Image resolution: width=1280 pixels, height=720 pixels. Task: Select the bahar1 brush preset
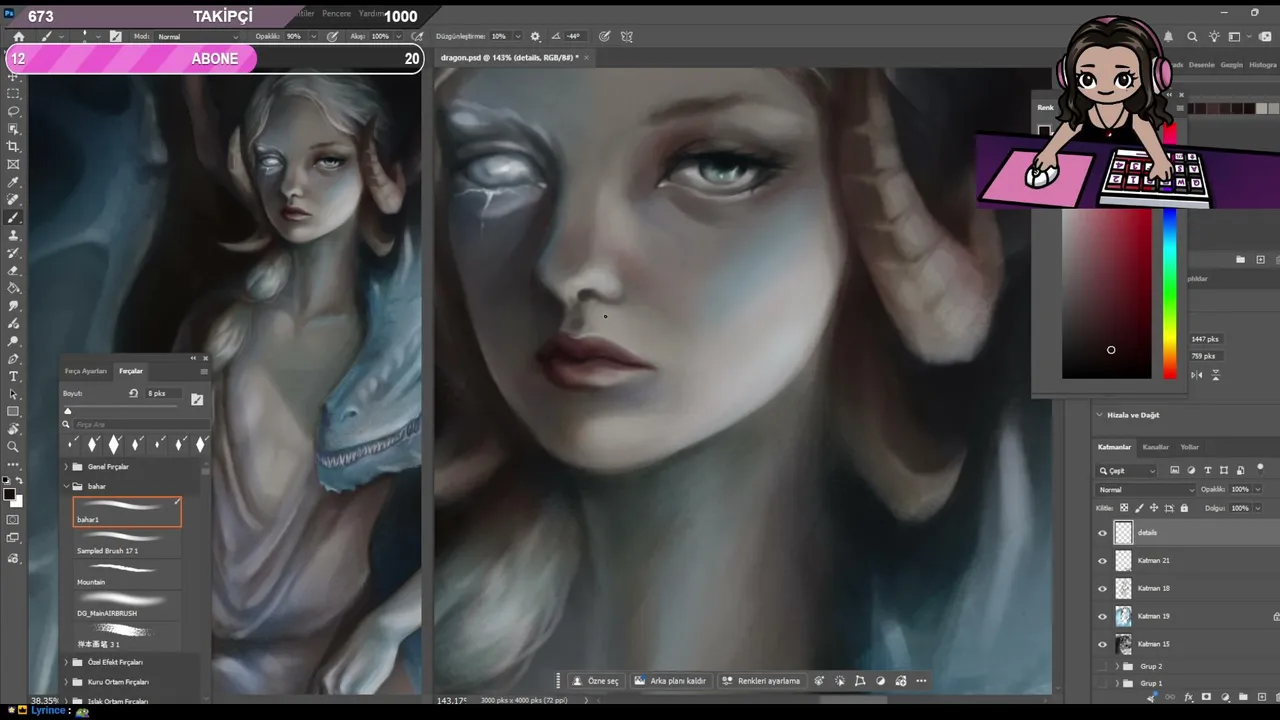pos(127,512)
